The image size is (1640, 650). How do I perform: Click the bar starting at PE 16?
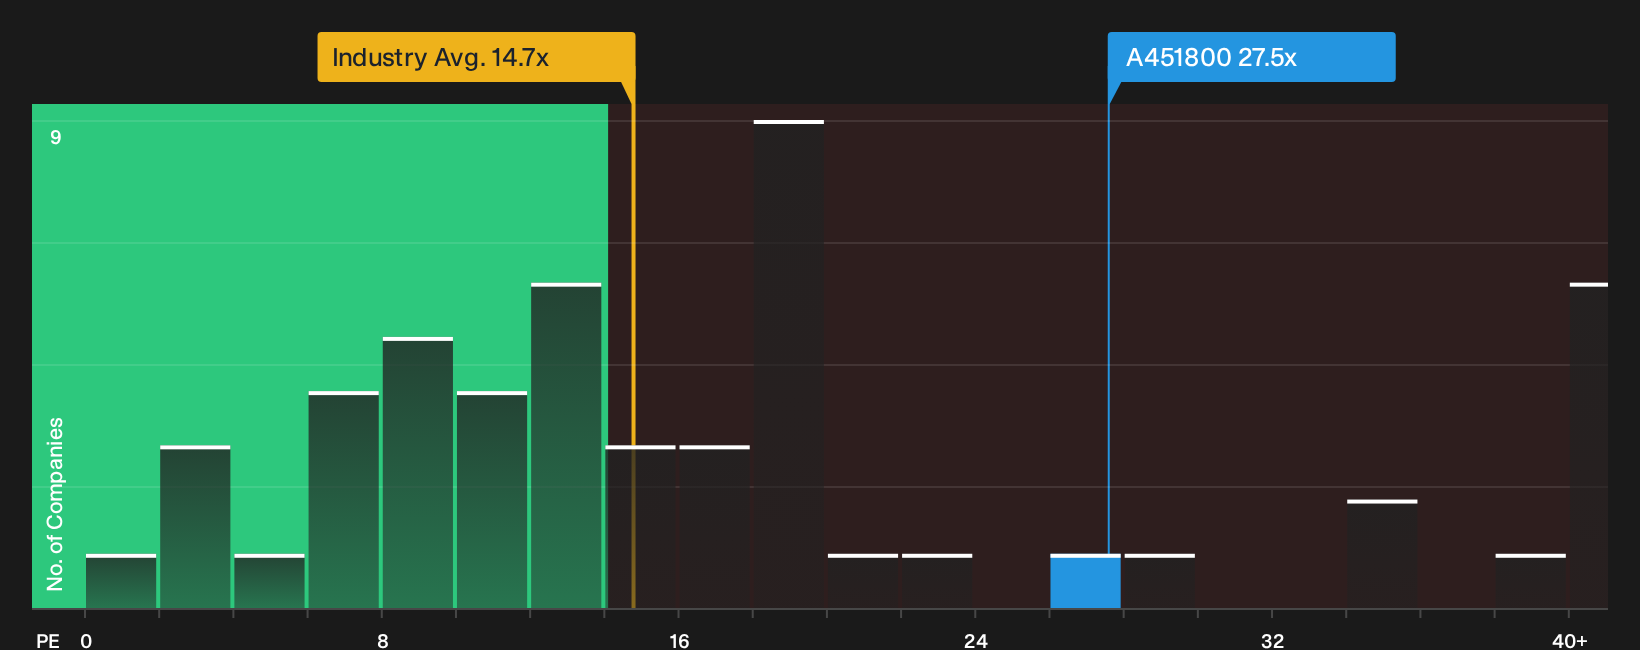pos(715,527)
